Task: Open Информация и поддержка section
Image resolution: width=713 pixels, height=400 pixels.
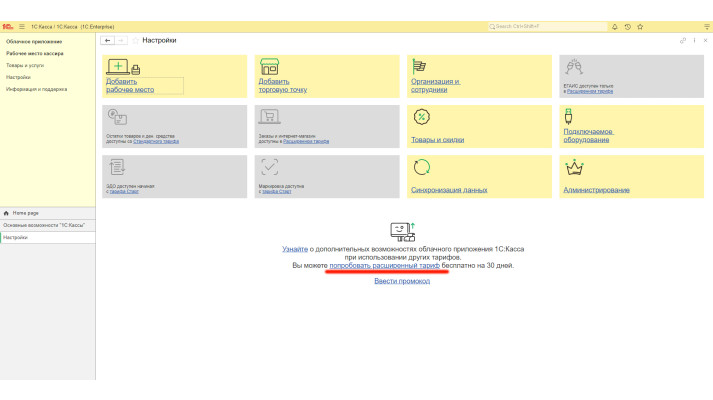Action: (x=36, y=89)
